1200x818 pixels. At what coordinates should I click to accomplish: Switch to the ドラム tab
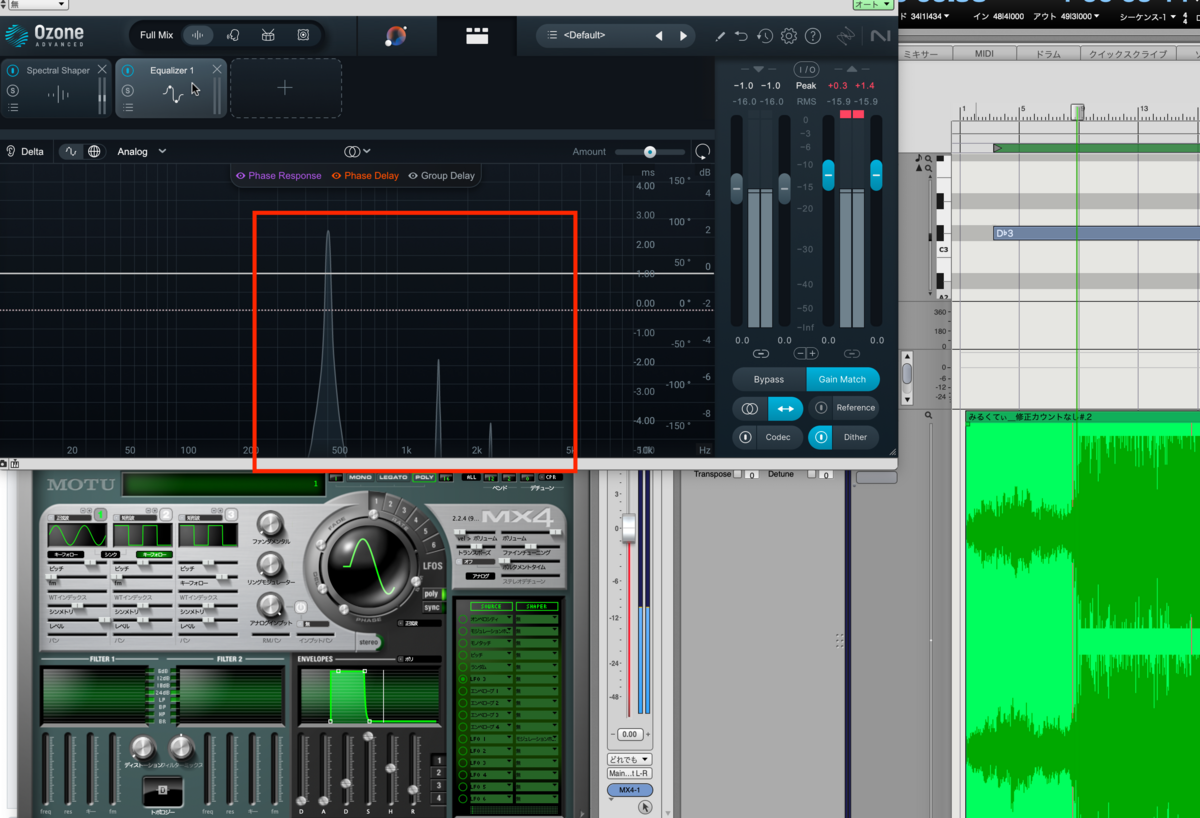1047,54
